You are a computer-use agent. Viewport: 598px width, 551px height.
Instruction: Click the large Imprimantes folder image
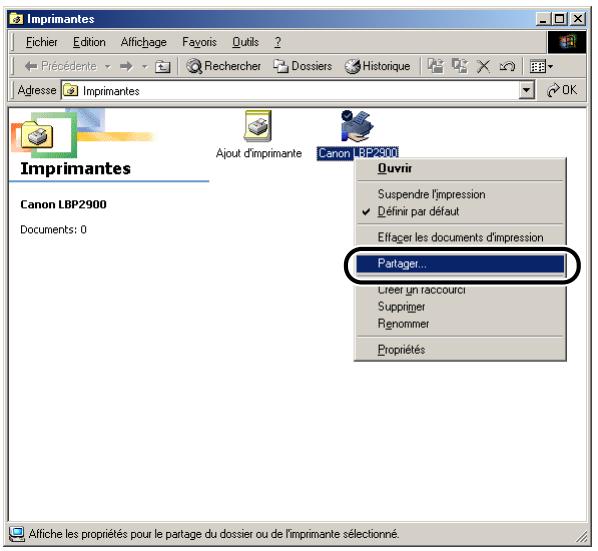tap(37, 135)
